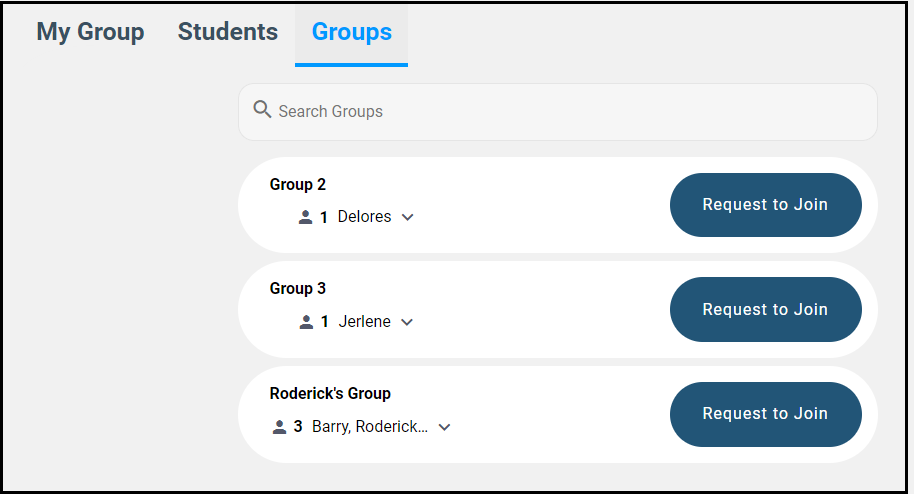
Task: Click member name Delores
Action: pos(364,217)
